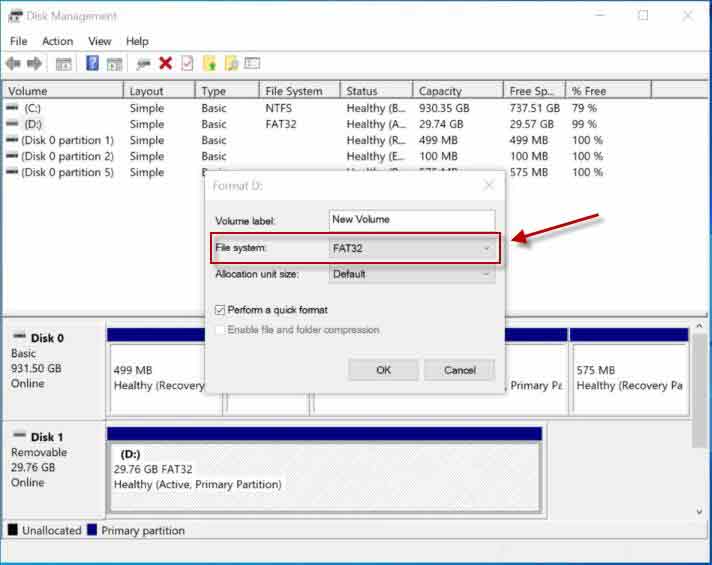Select the 575 MB Healthy Recovery partition block
The height and width of the screenshot is (565, 712).
pos(630,380)
